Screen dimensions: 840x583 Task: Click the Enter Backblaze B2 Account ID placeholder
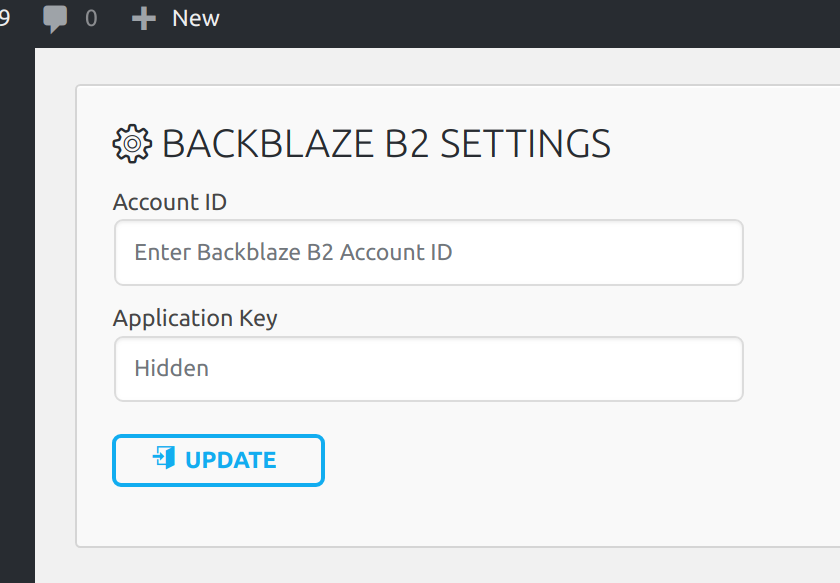tap(293, 252)
